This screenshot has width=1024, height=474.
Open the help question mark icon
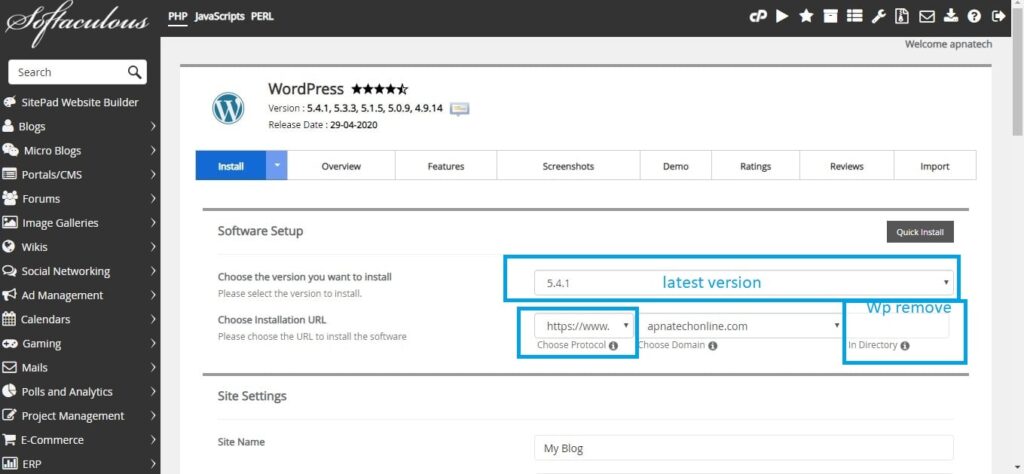(x=974, y=16)
